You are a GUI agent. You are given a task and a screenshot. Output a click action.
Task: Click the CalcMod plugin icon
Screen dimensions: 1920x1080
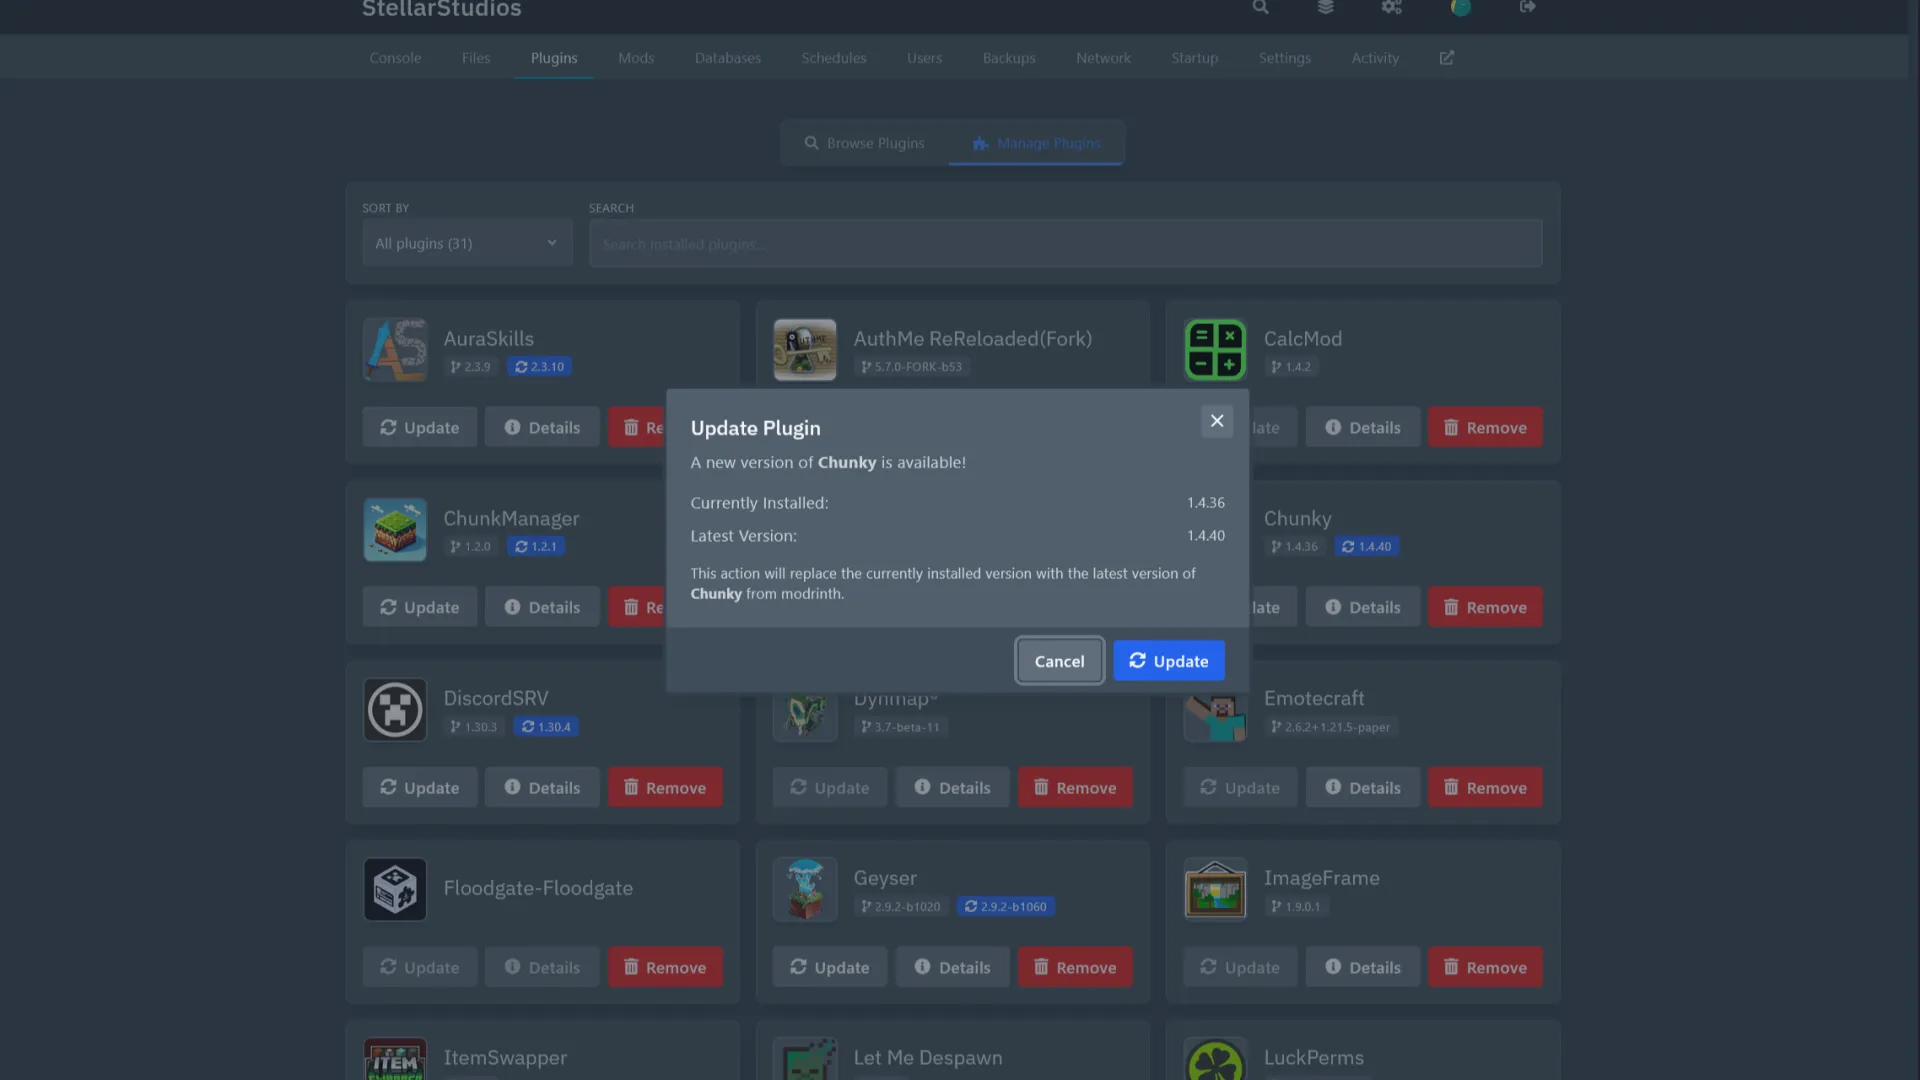coord(1215,350)
